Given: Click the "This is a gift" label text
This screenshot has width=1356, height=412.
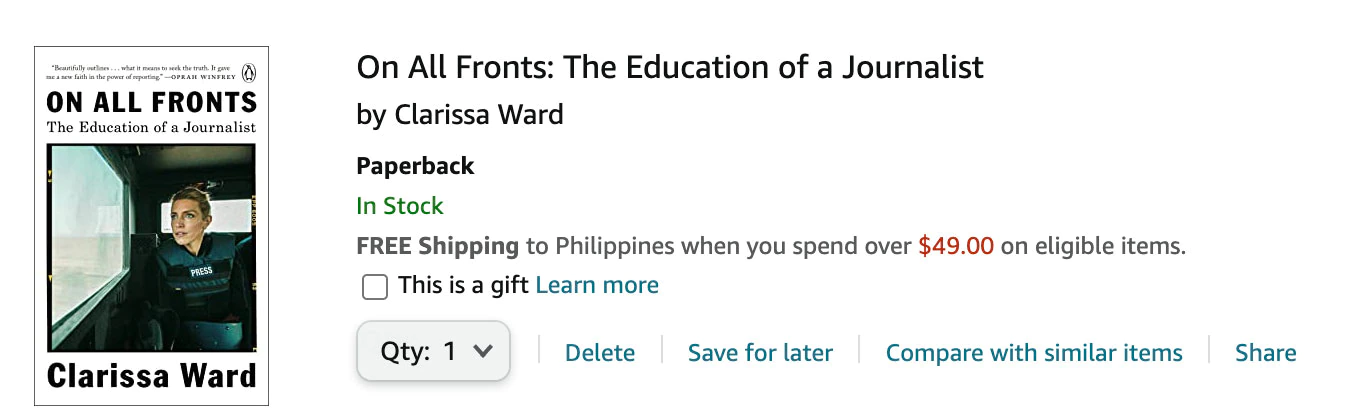Looking at the screenshot, I should point(464,285).
